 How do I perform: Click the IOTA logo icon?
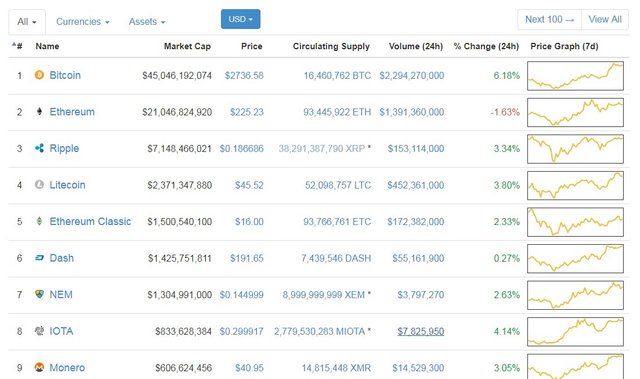39,331
